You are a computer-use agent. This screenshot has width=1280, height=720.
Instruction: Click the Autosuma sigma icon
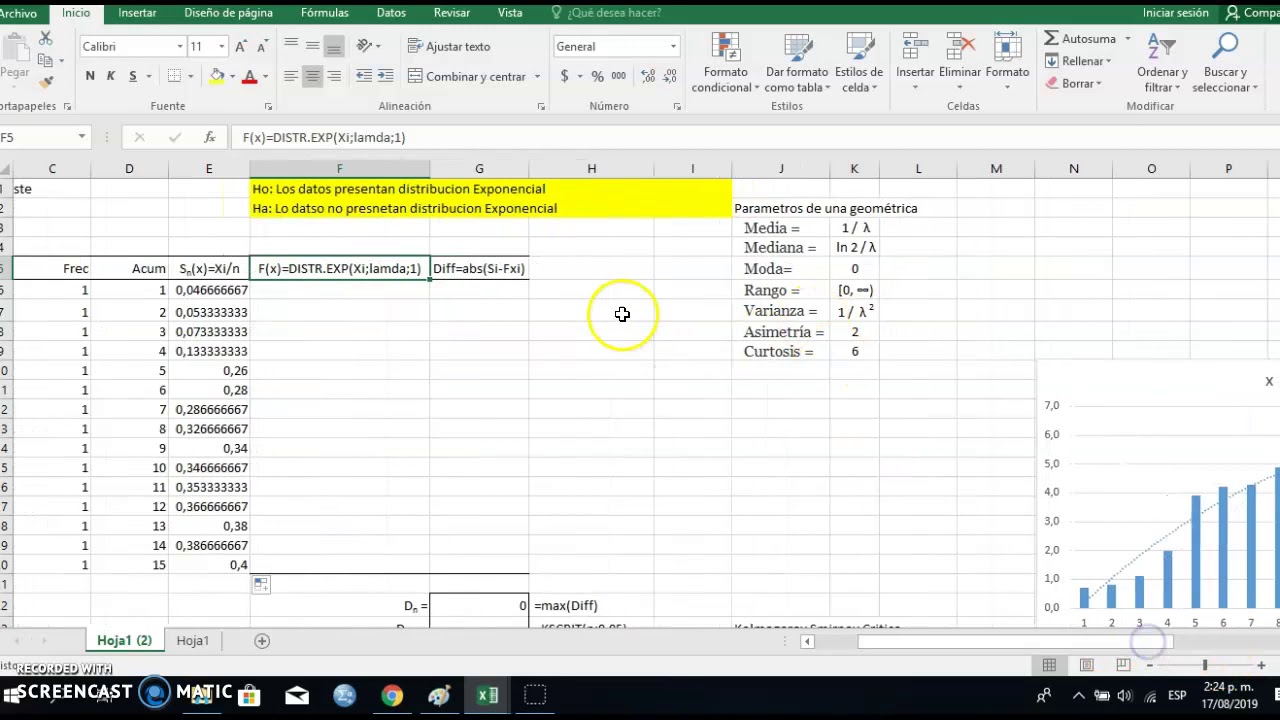[1052, 38]
